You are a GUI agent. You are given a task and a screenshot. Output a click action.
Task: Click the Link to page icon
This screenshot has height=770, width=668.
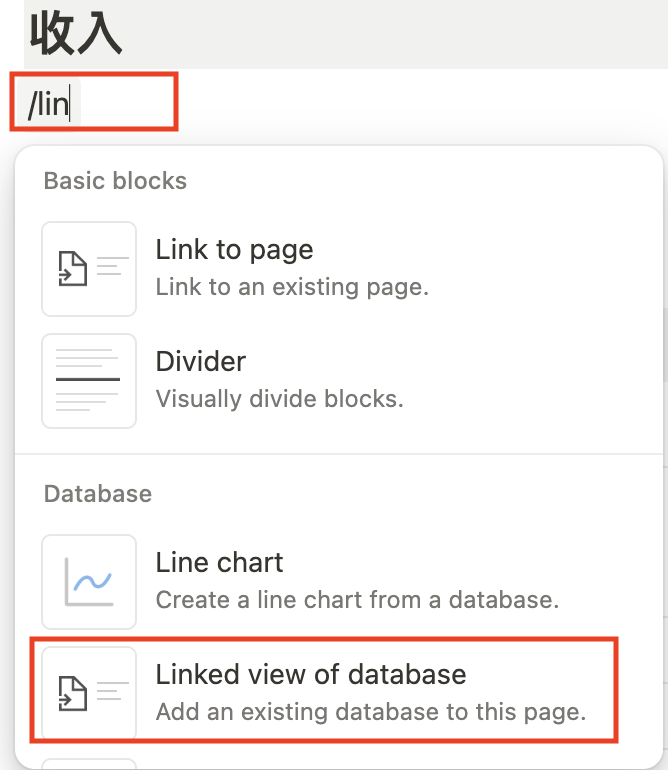(x=88, y=268)
